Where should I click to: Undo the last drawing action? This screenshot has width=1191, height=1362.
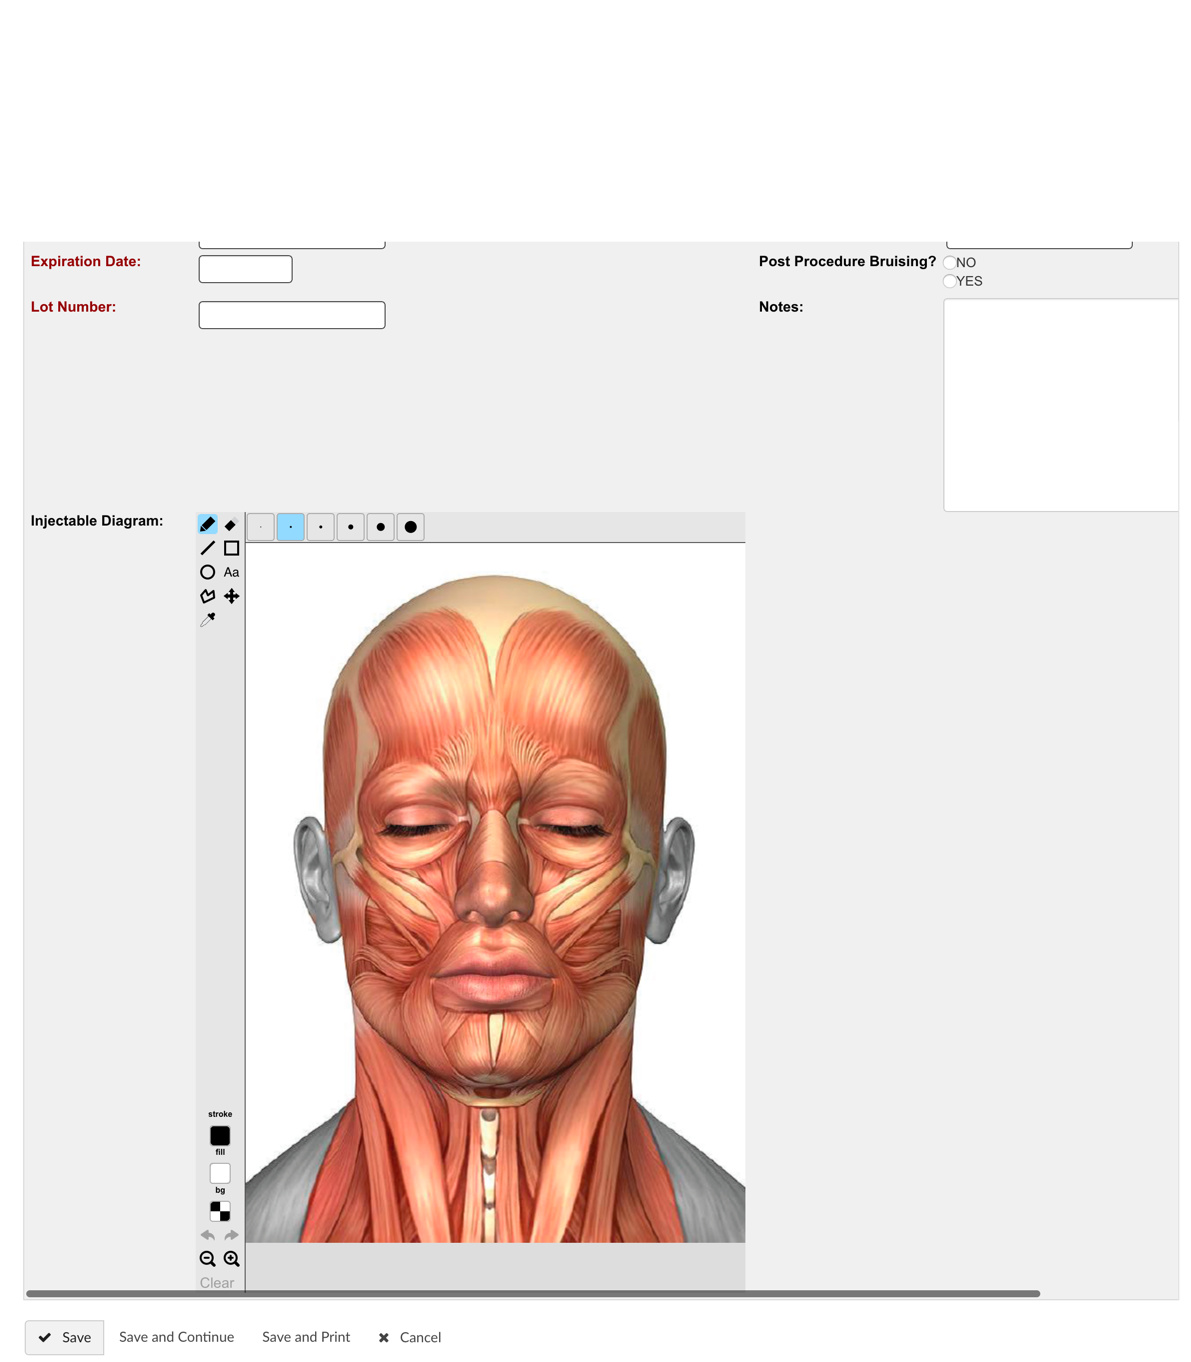[207, 1235]
